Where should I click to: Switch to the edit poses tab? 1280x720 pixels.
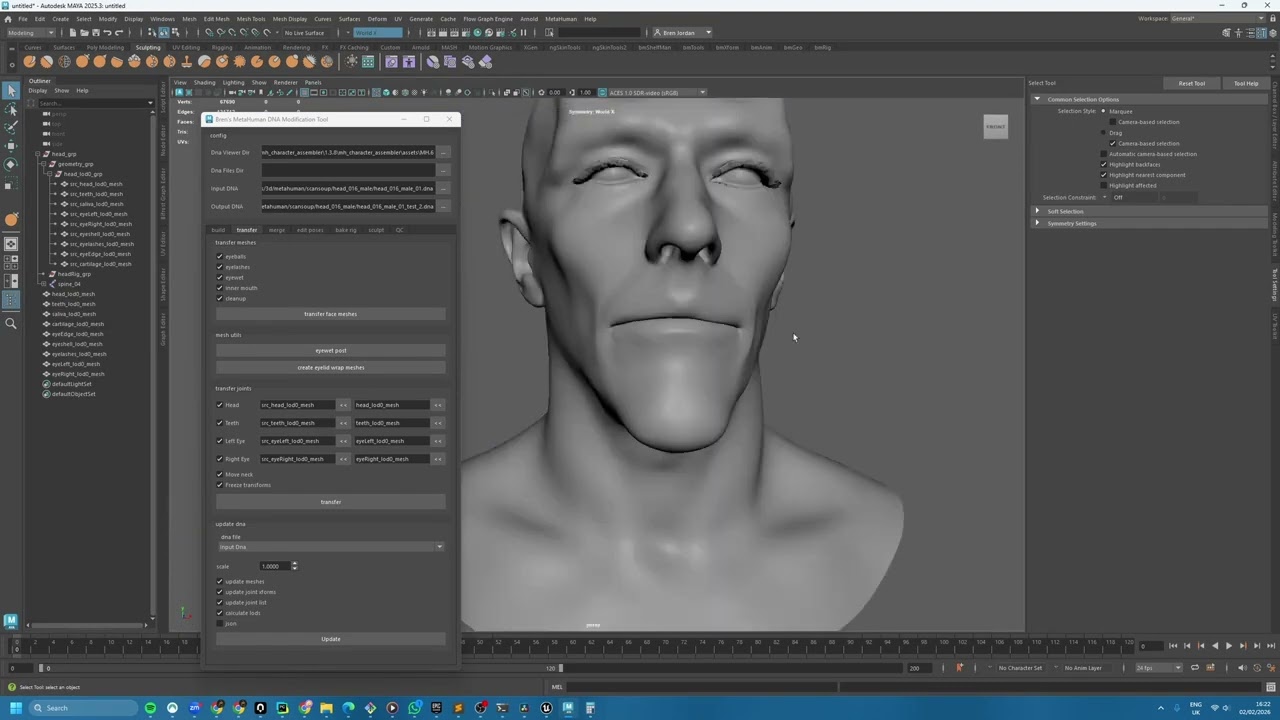pos(310,230)
